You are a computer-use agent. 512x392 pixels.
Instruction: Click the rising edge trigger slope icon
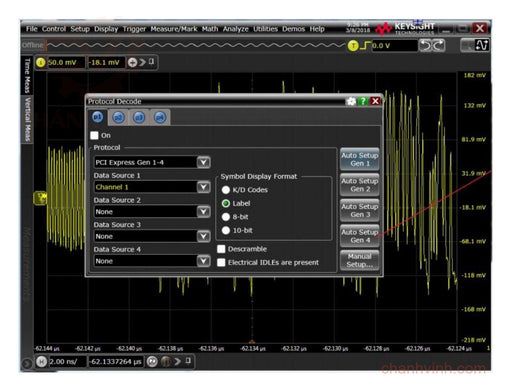click(365, 45)
